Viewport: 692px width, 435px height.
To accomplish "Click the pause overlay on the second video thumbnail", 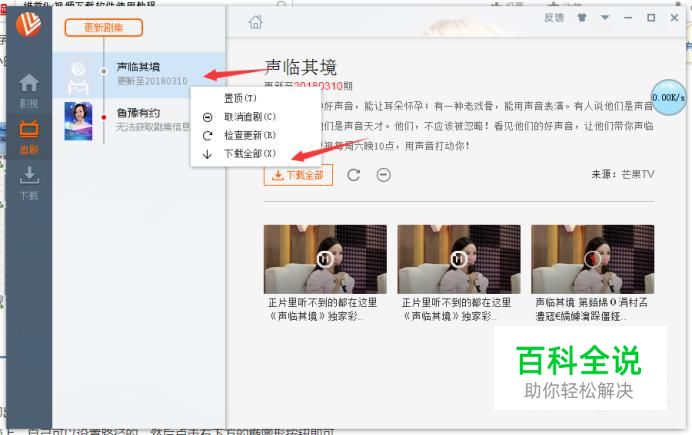I will [x=459, y=259].
